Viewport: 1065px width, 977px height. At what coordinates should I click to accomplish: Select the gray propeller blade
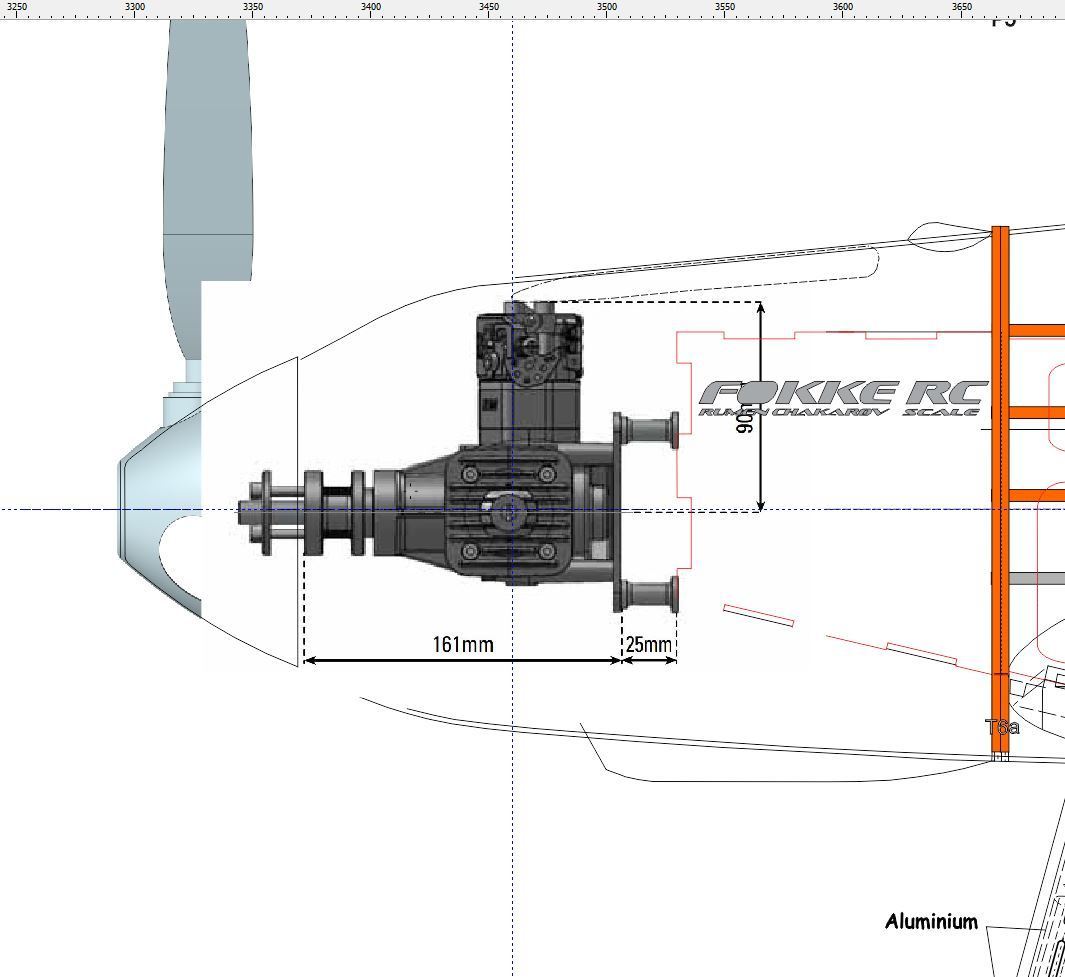(207, 150)
